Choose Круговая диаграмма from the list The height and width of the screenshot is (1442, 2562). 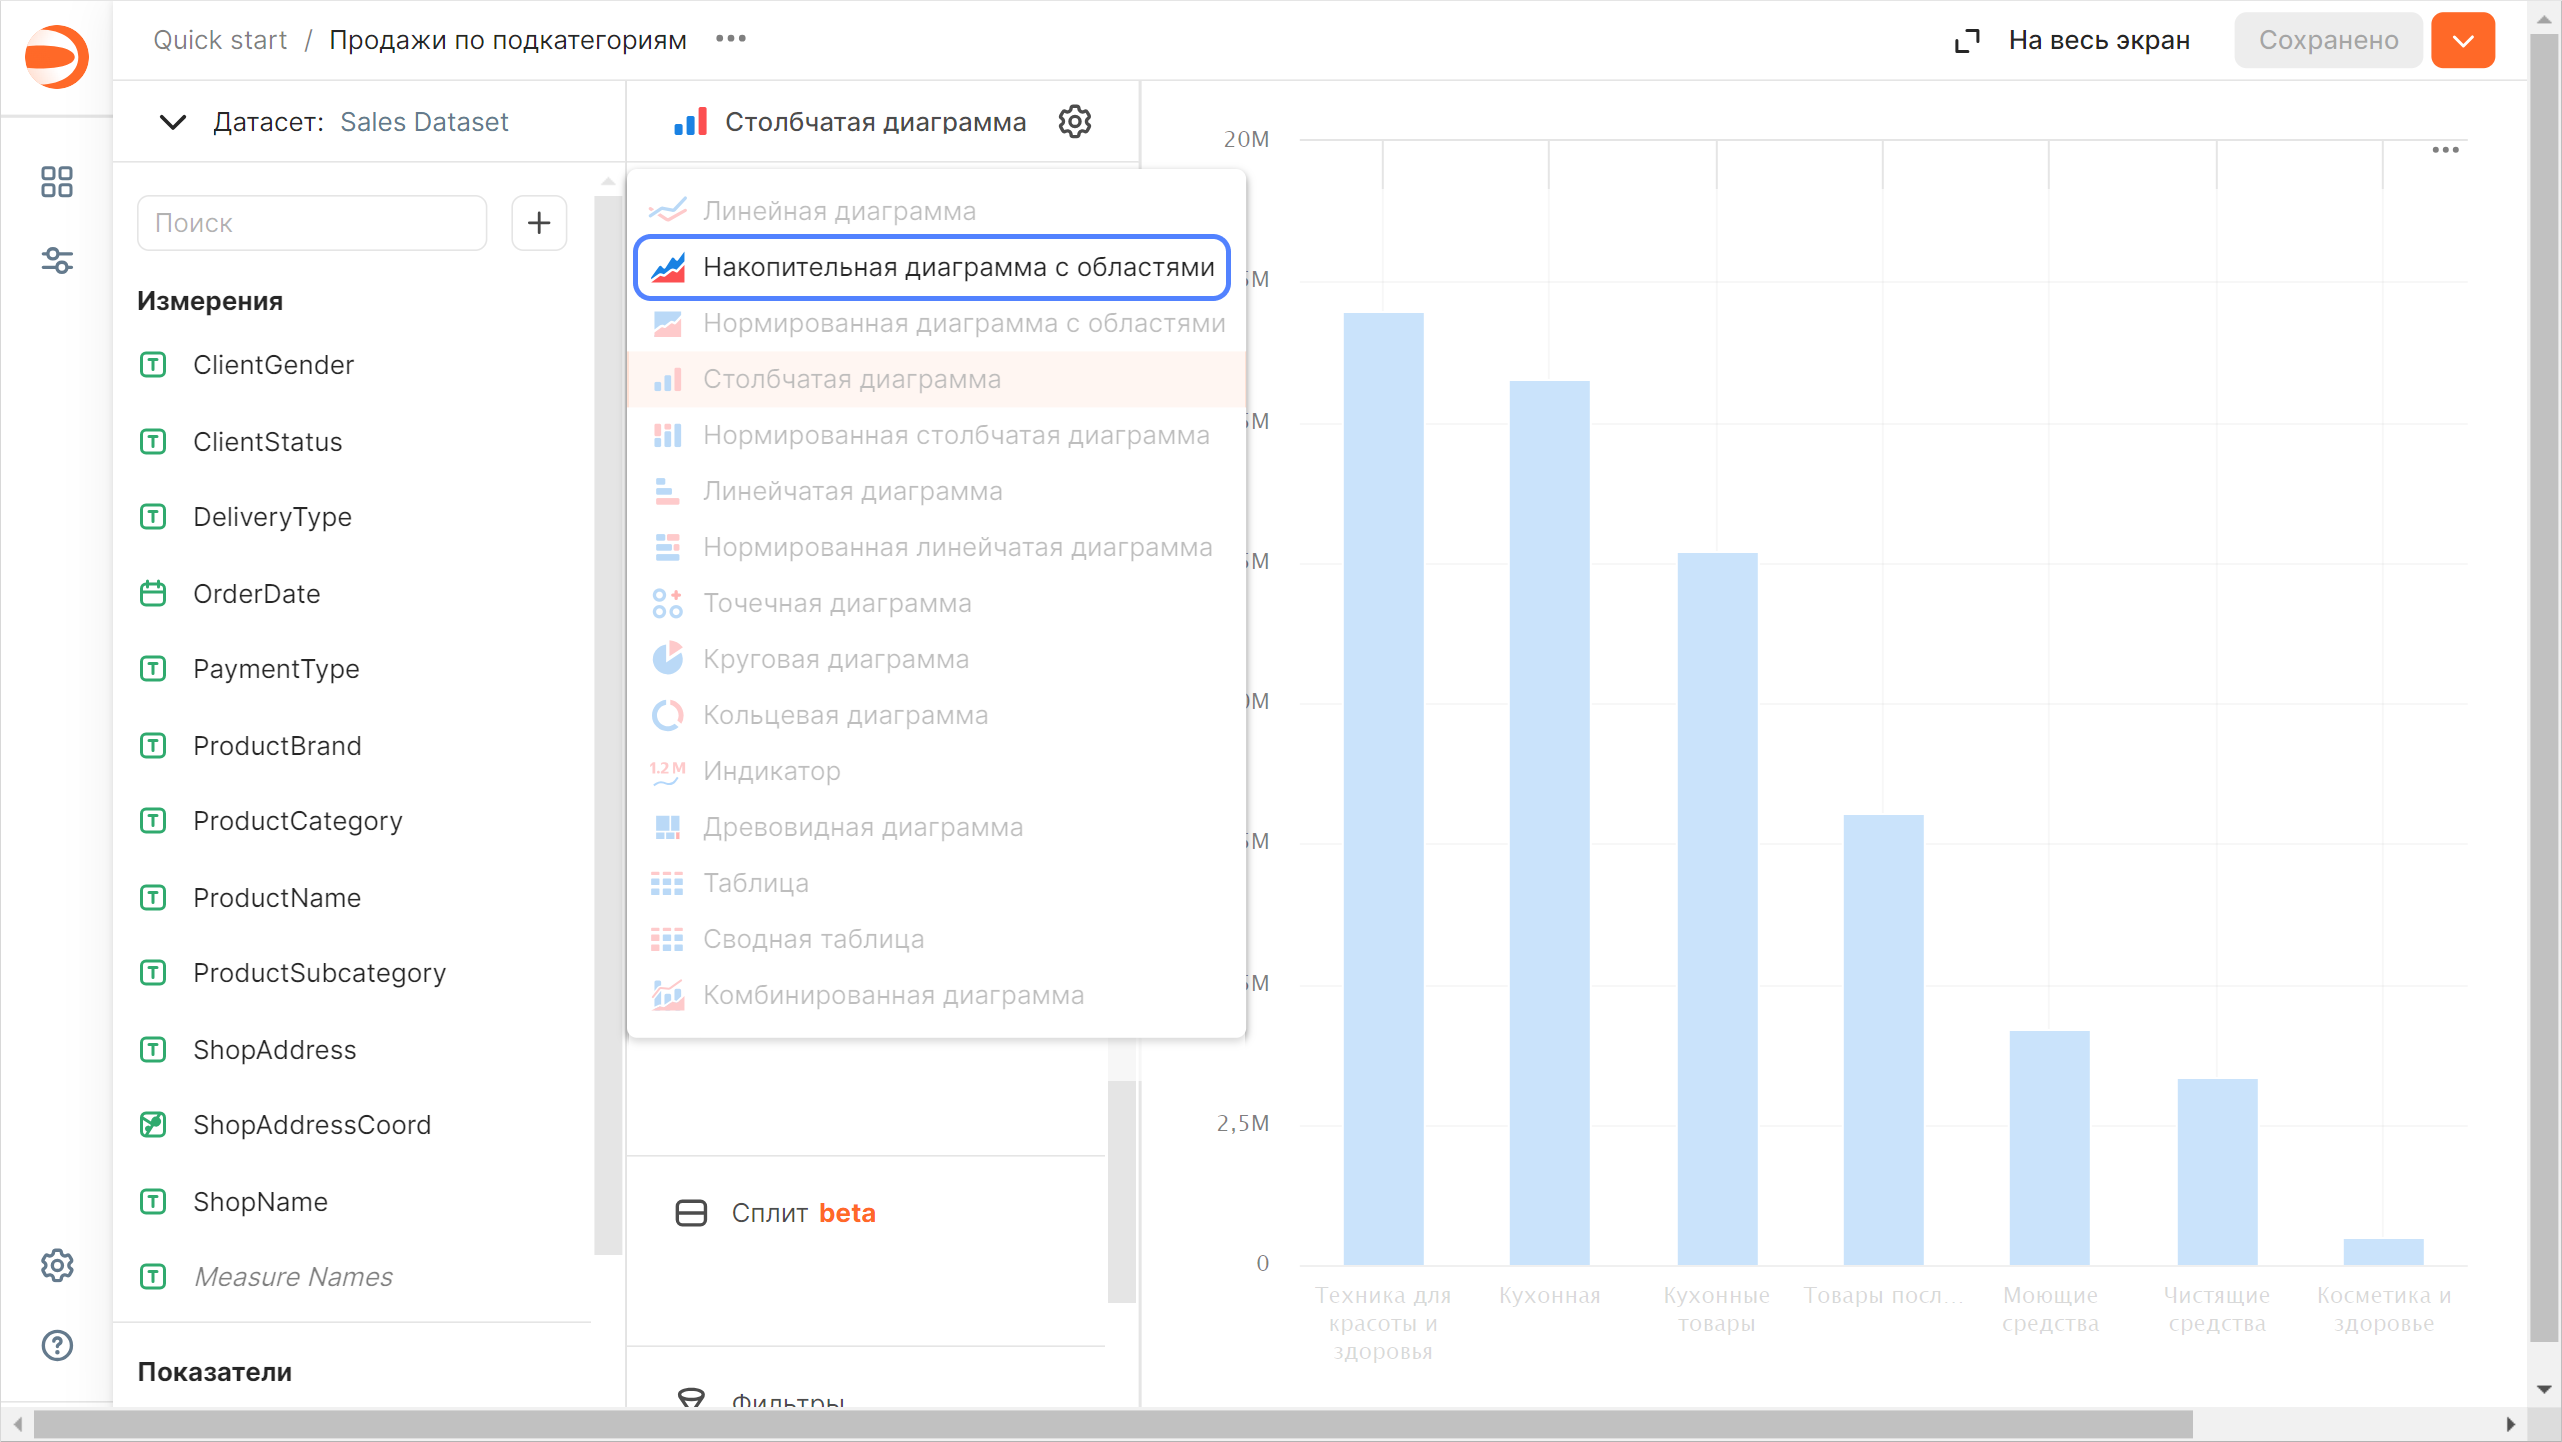[x=835, y=659]
